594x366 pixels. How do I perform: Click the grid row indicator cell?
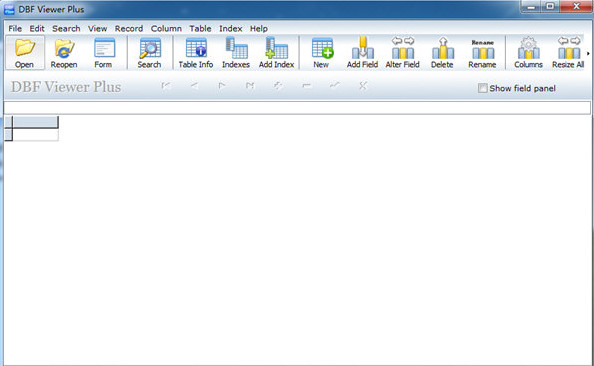point(8,135)
